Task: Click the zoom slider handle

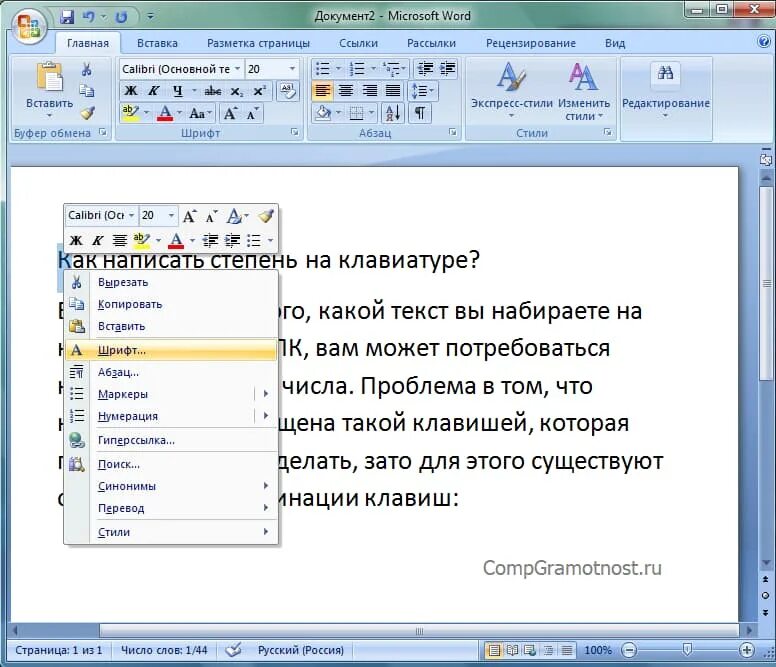Action: point(687,649)
